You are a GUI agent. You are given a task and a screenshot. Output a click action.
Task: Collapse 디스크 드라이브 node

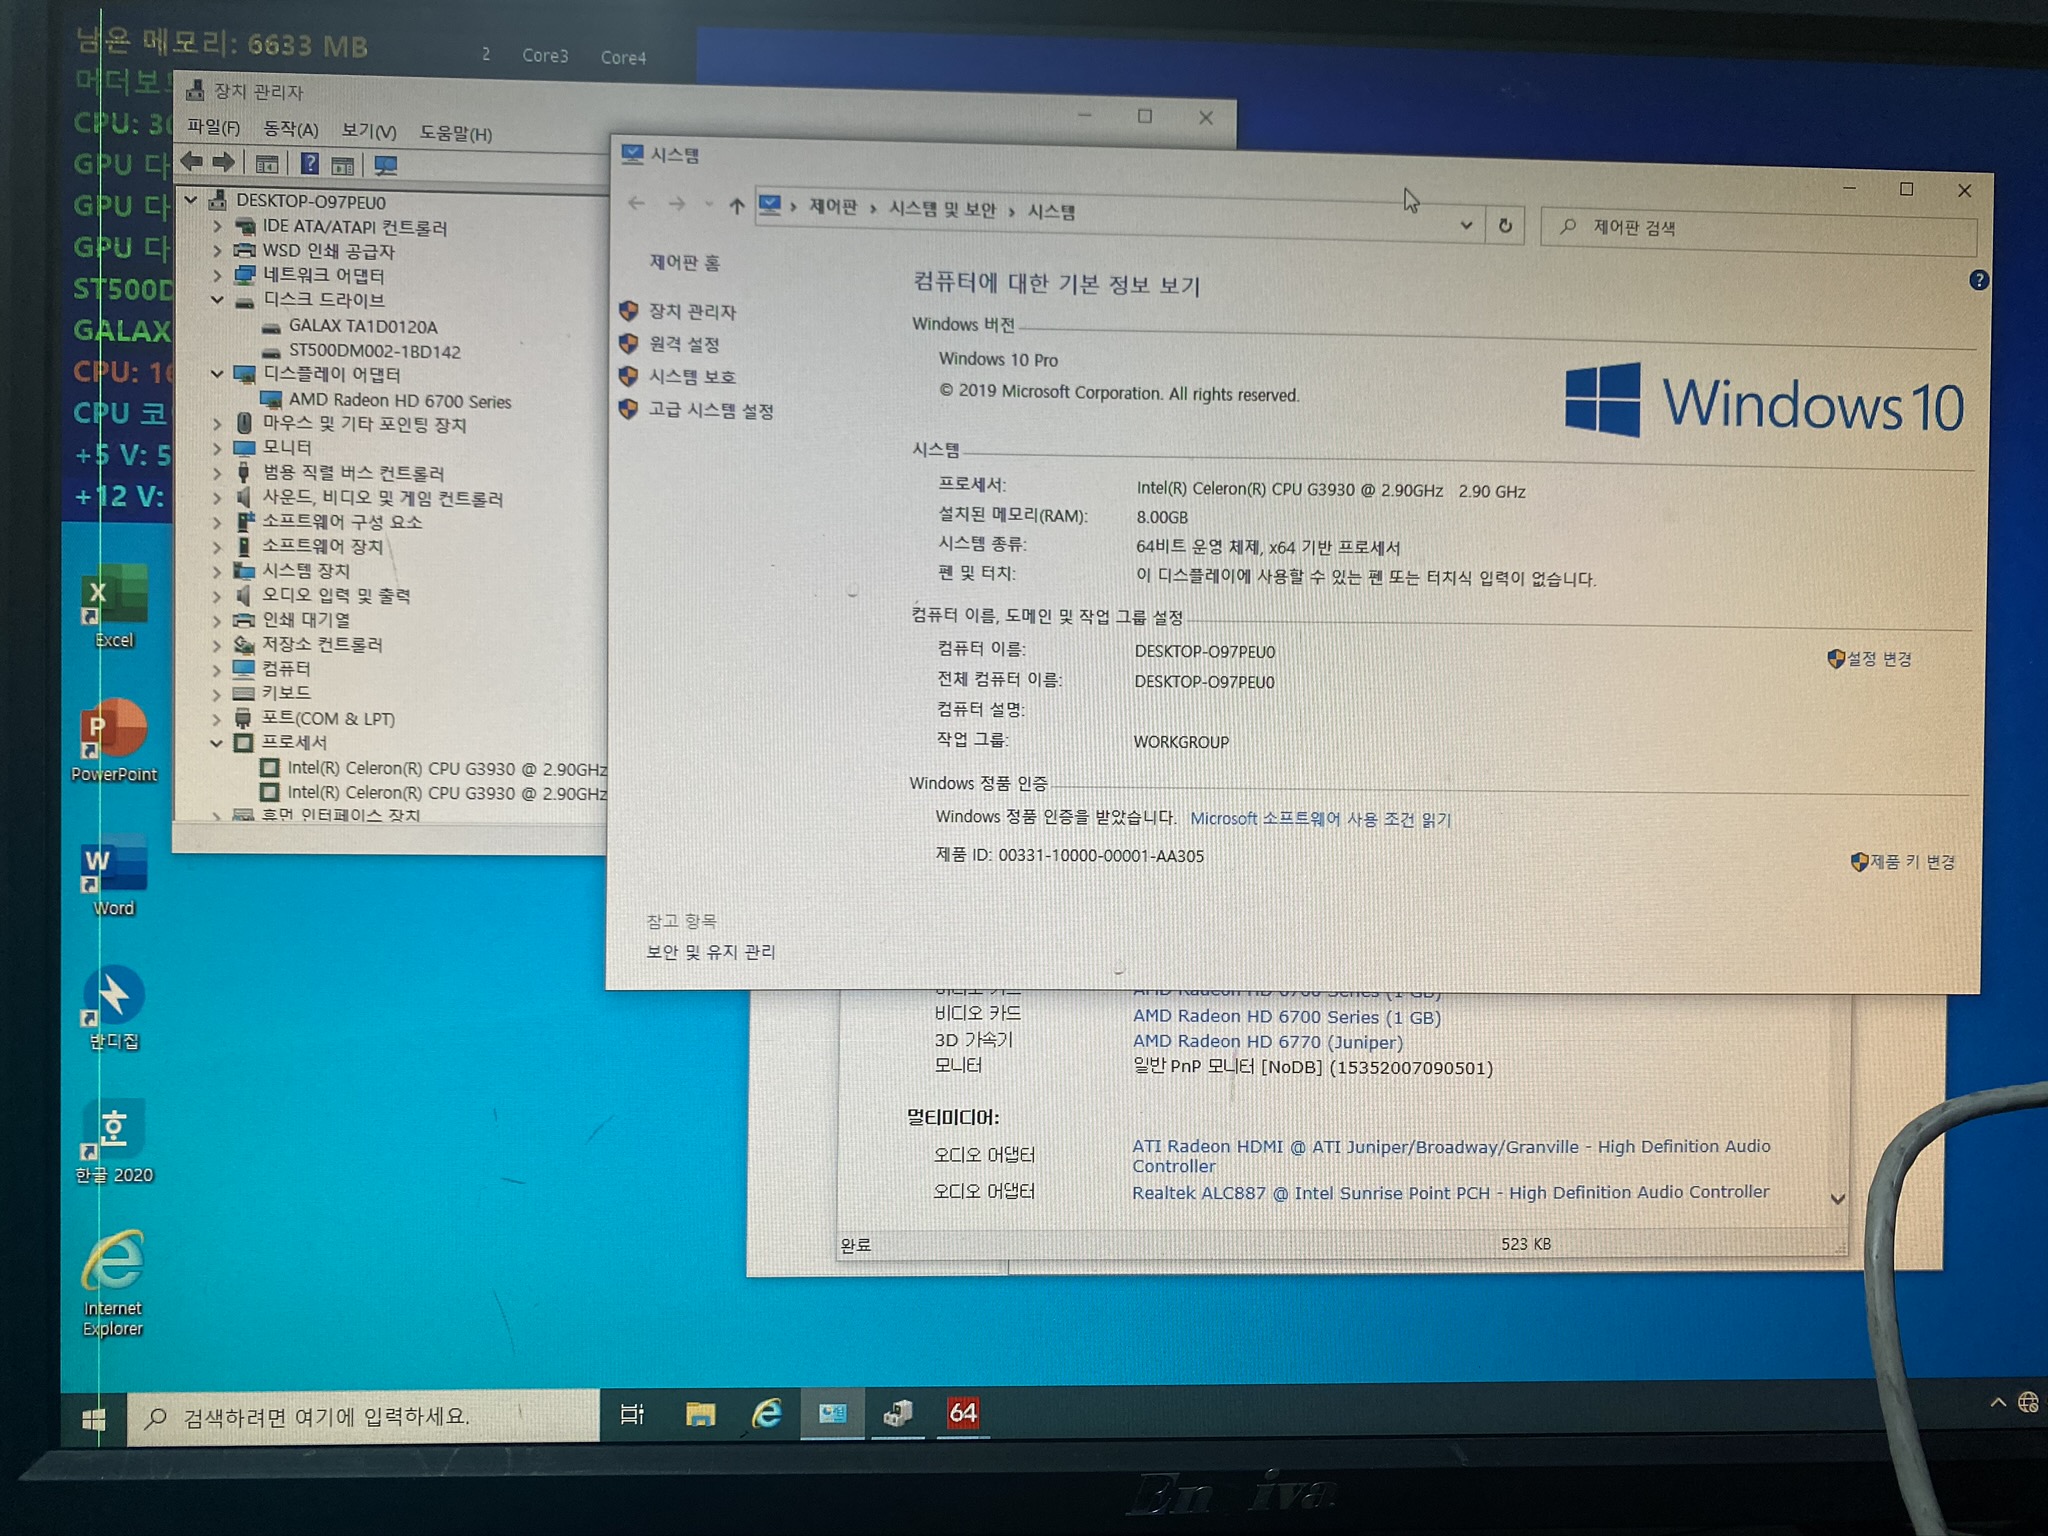pos(217,299)
